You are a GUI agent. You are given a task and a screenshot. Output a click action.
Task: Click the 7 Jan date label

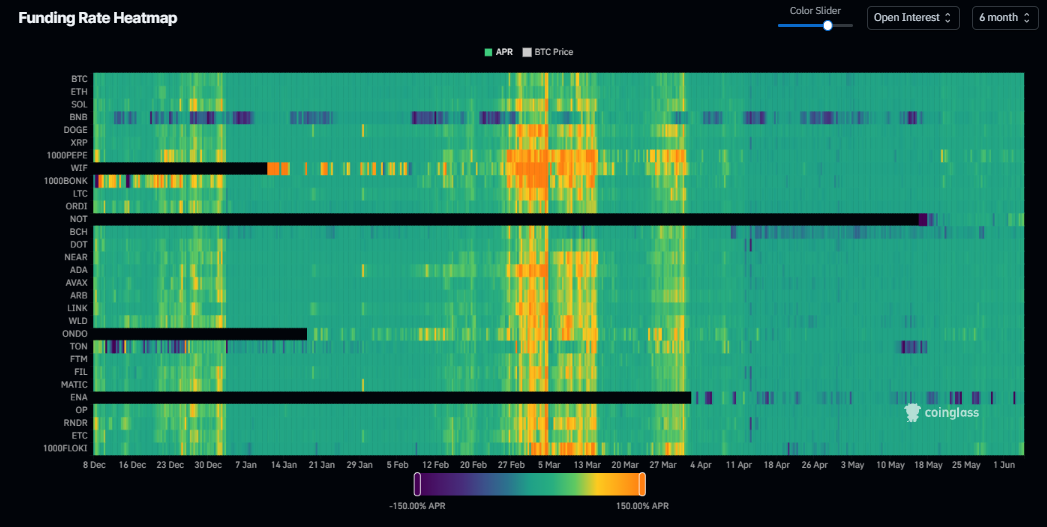[x=246, y=465]
